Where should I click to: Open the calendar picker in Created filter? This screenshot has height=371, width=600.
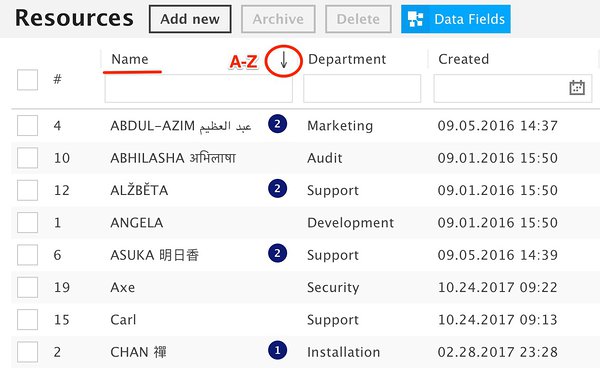point(577,88)
